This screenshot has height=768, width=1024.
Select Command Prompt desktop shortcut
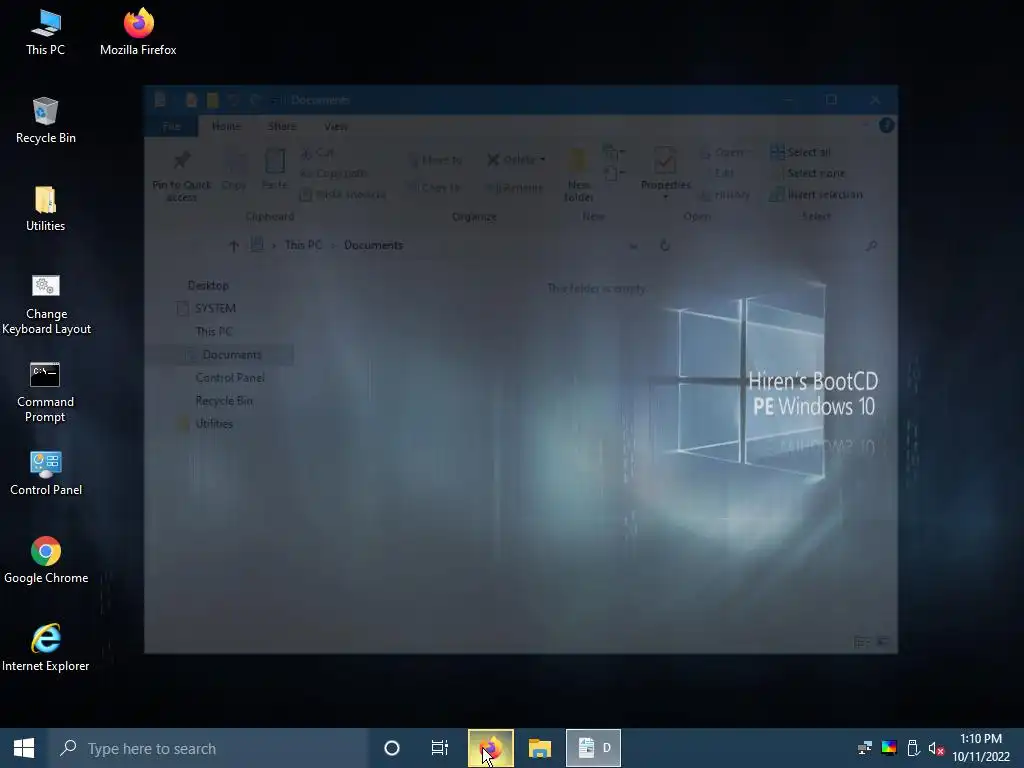point(45,392)
